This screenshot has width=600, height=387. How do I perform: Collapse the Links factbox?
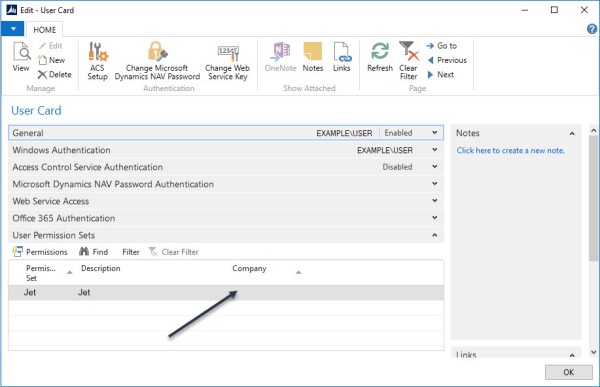(572, 355)
